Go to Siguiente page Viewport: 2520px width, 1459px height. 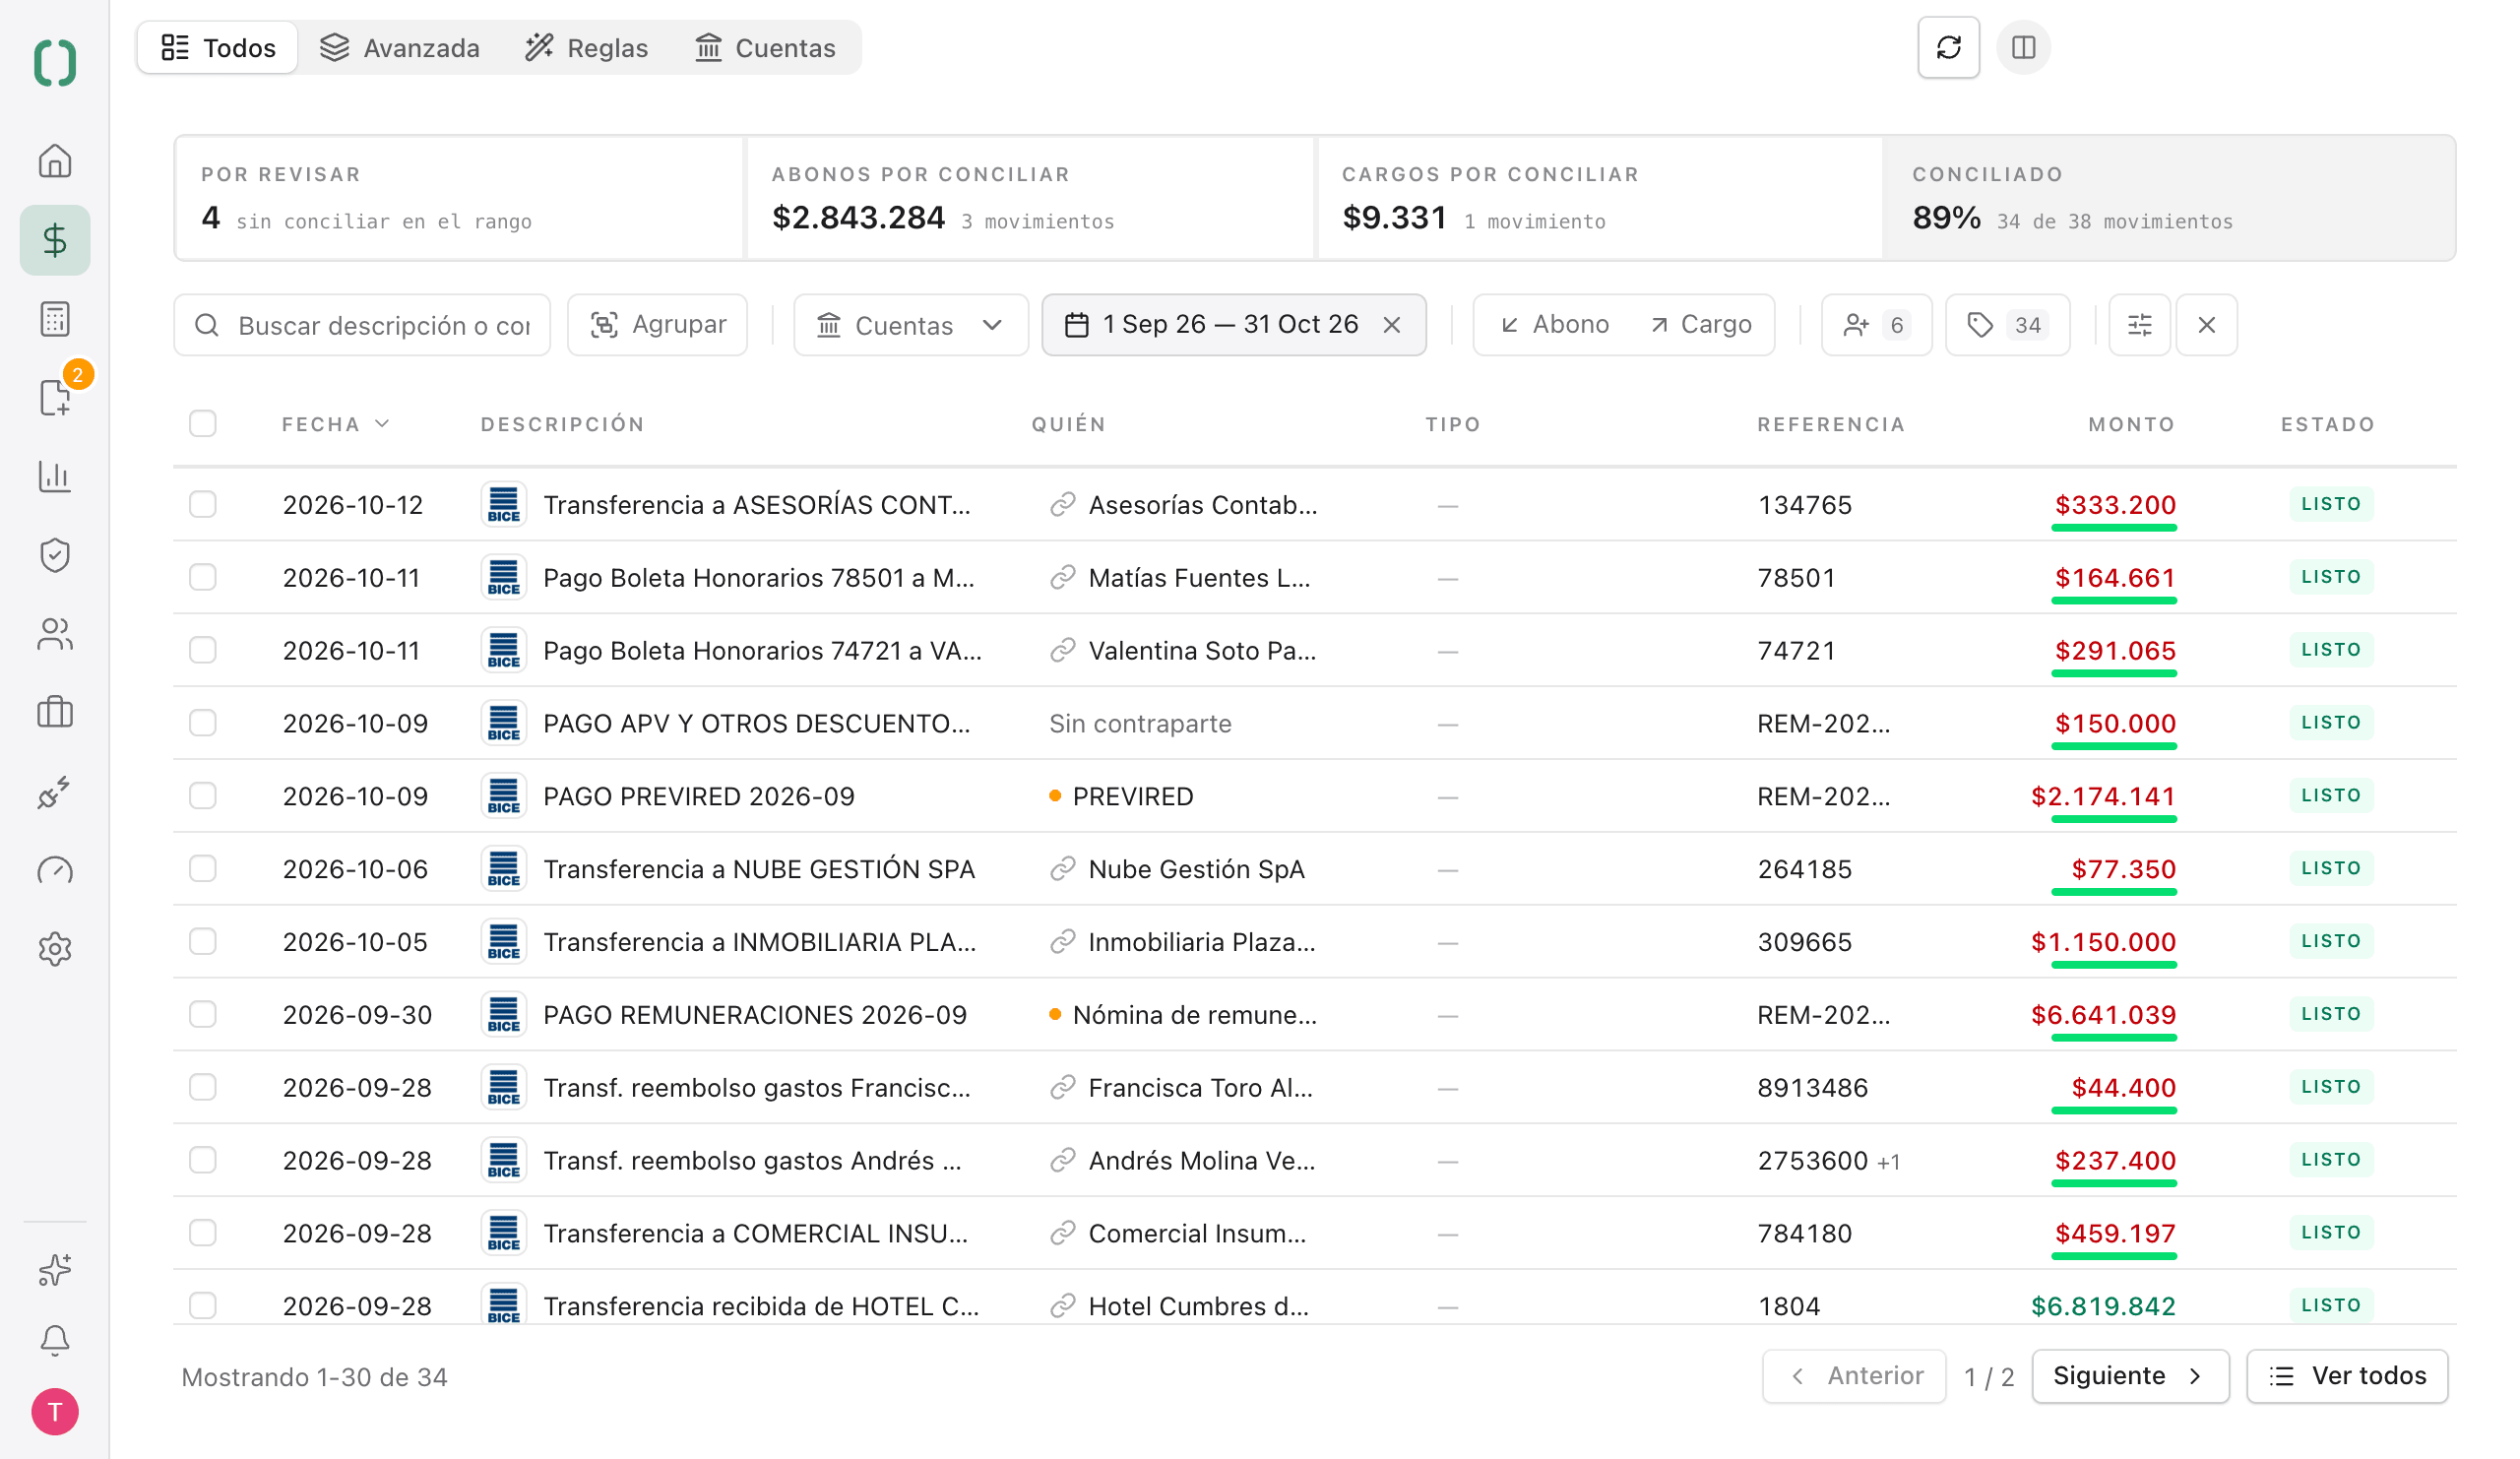[x=2130, y=1376]
